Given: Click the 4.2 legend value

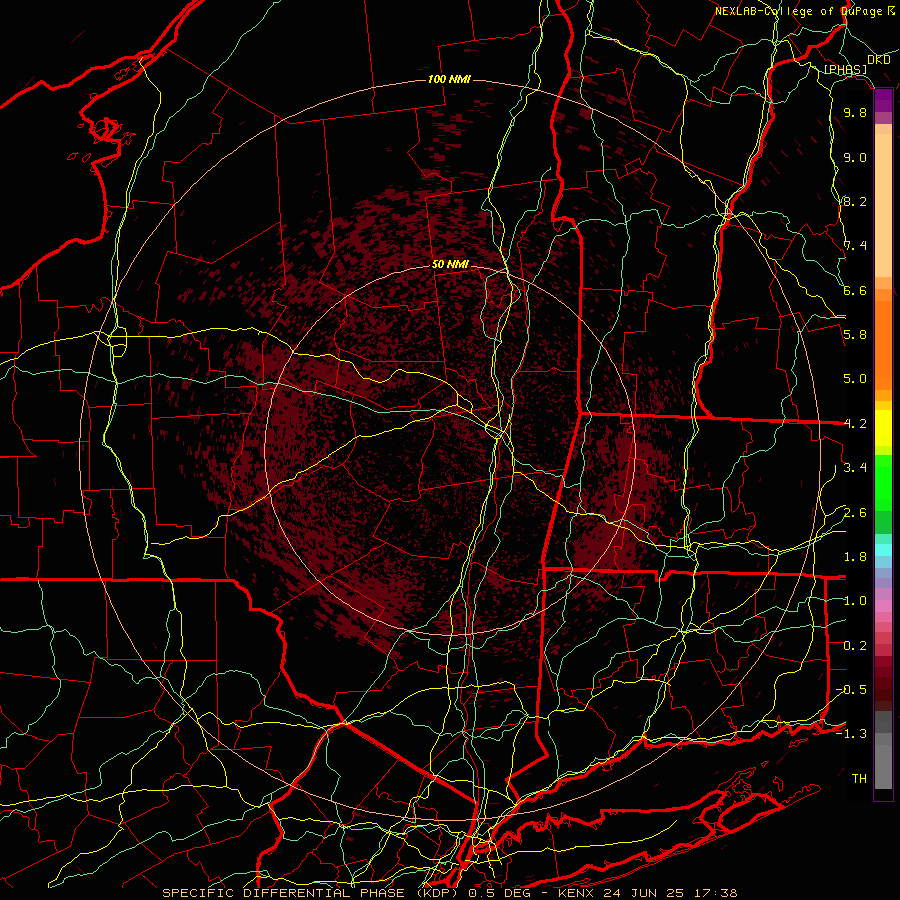Looking at the screenshot, I should coord(855,424).
